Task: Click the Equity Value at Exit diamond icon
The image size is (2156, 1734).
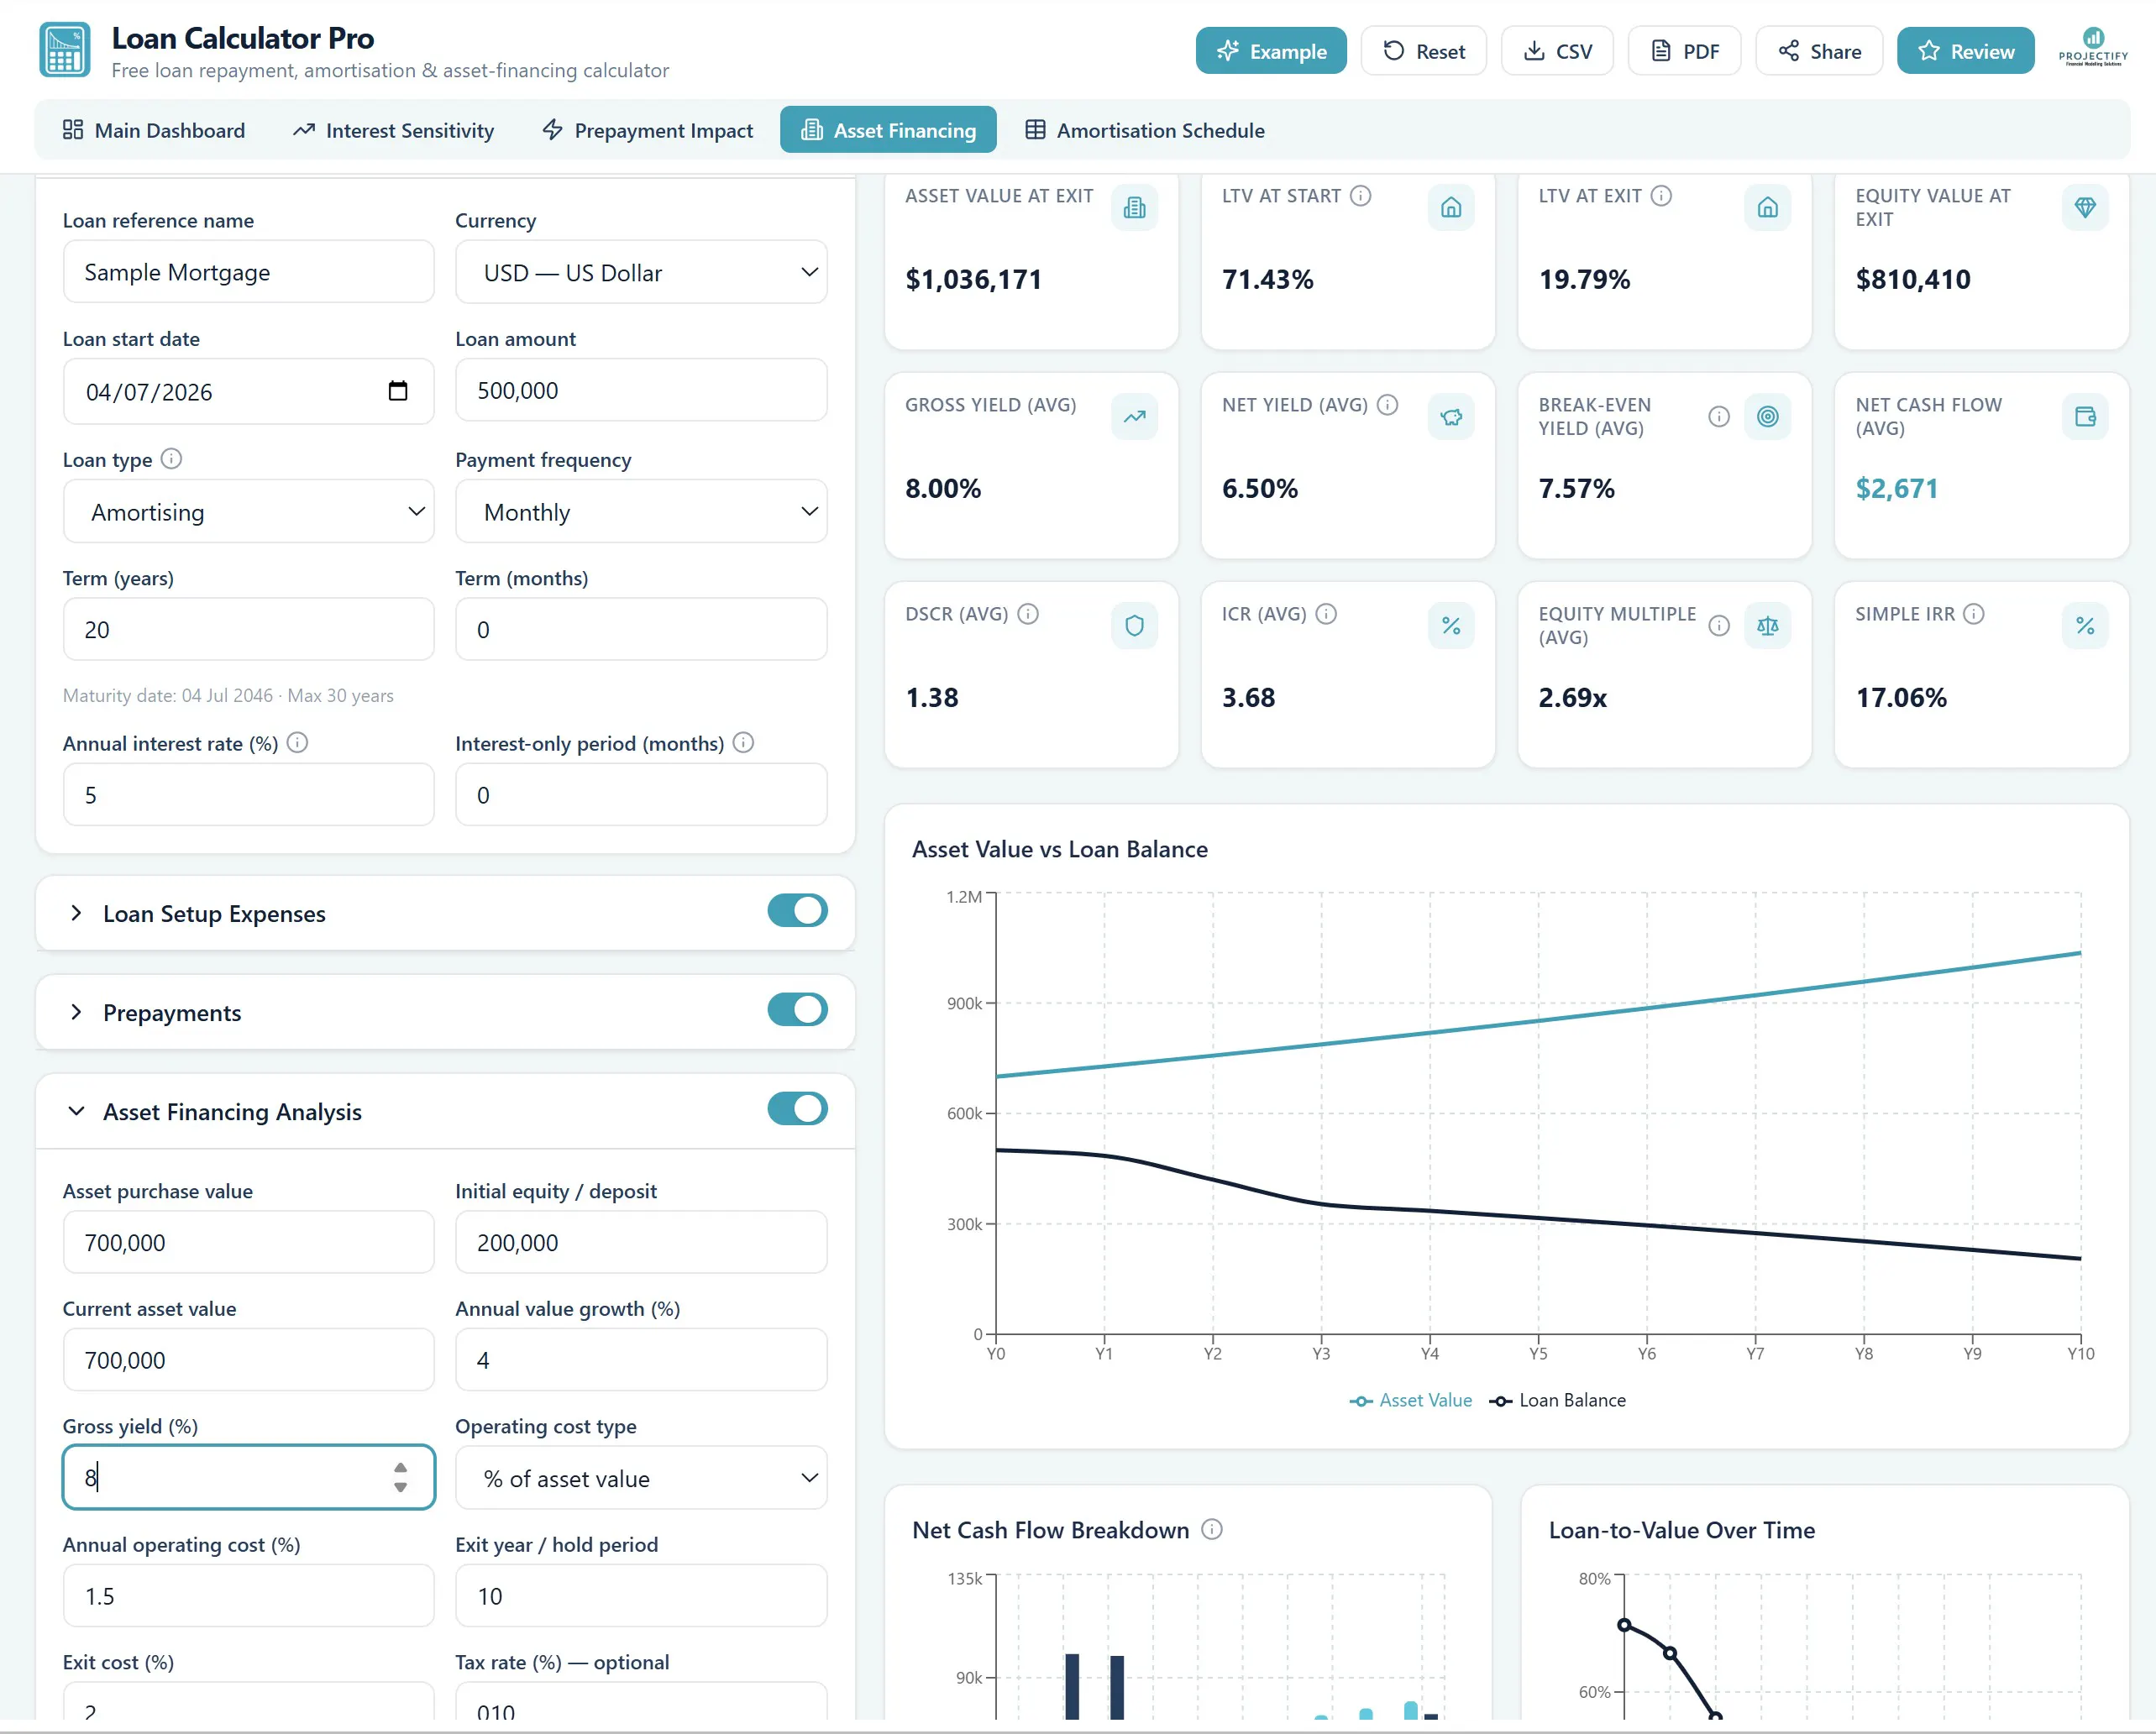Action: pyautogui.click(x=2085, y=207)
